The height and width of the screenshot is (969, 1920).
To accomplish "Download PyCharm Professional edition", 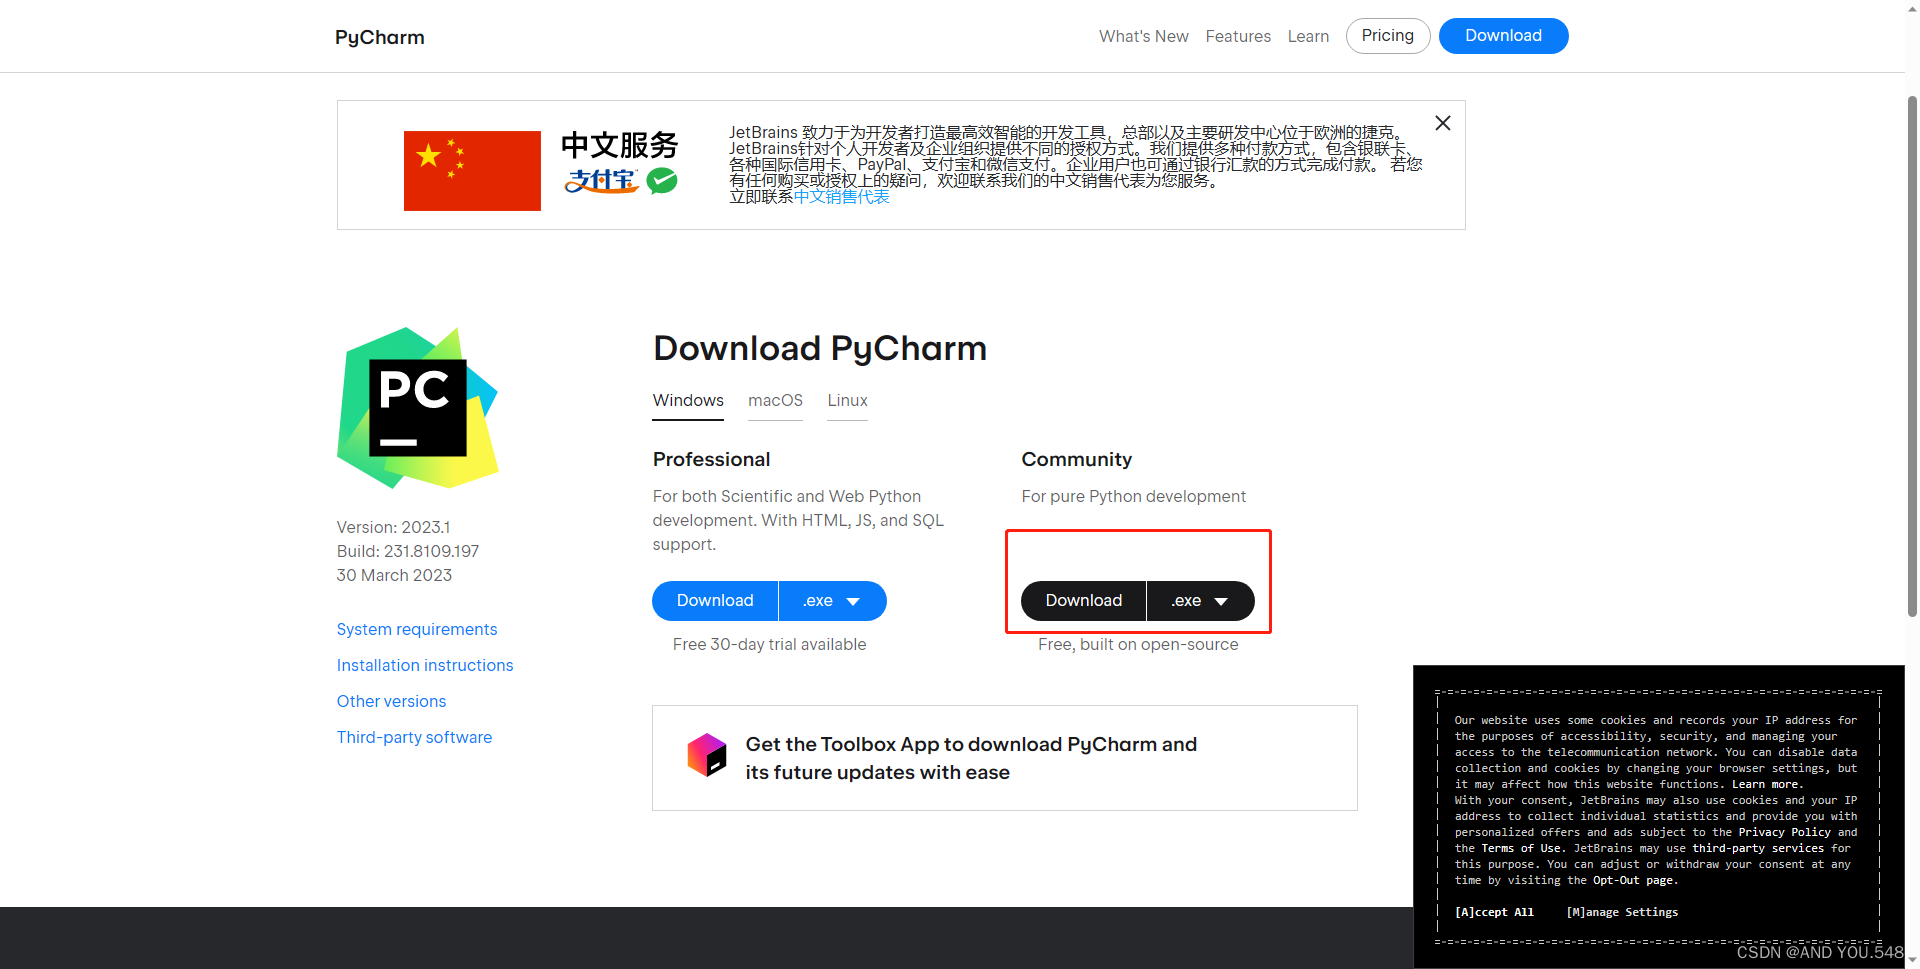I will 715,601.
